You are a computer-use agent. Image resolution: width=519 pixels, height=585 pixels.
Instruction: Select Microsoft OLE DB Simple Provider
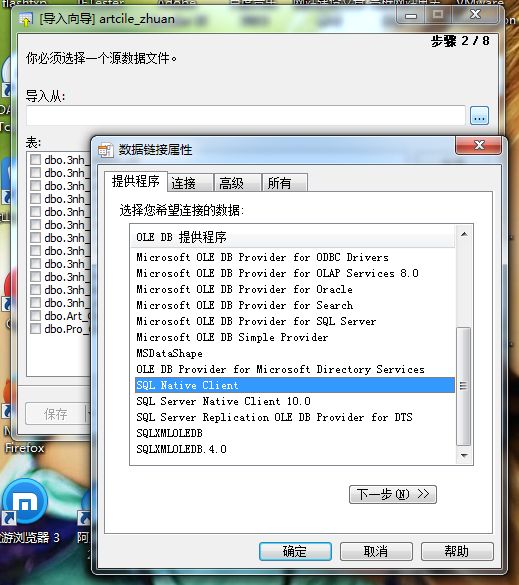point(232,338)
